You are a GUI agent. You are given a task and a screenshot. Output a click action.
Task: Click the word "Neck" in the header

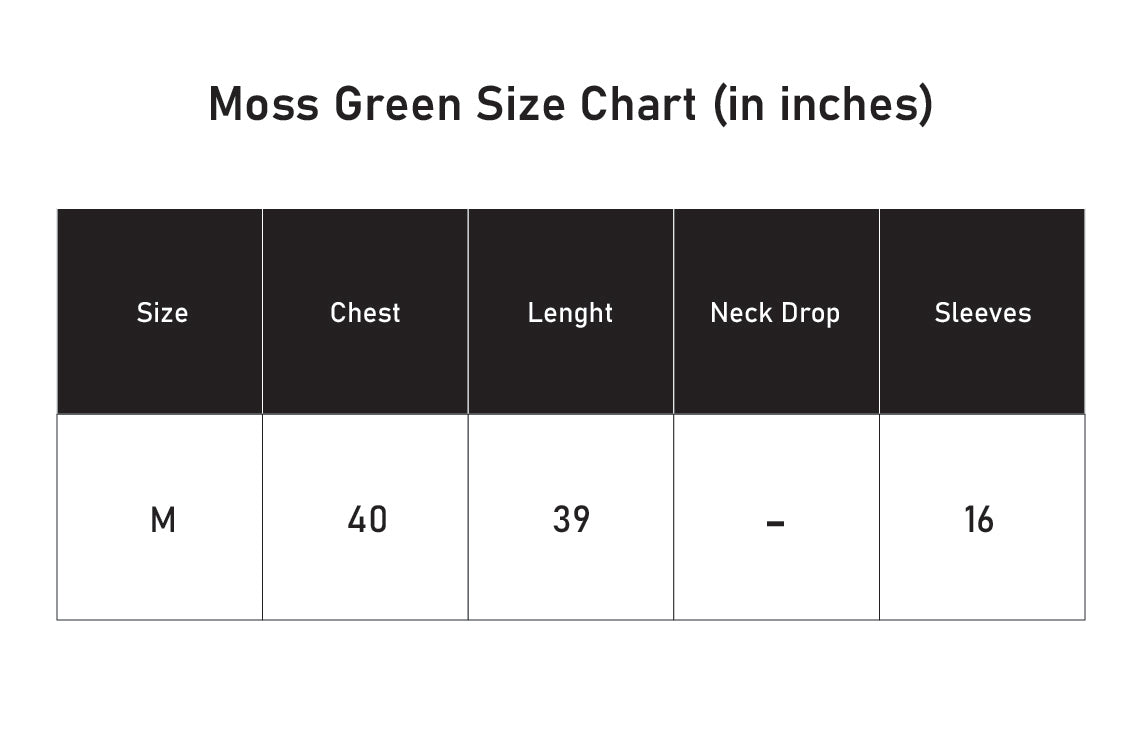[741, 313]
